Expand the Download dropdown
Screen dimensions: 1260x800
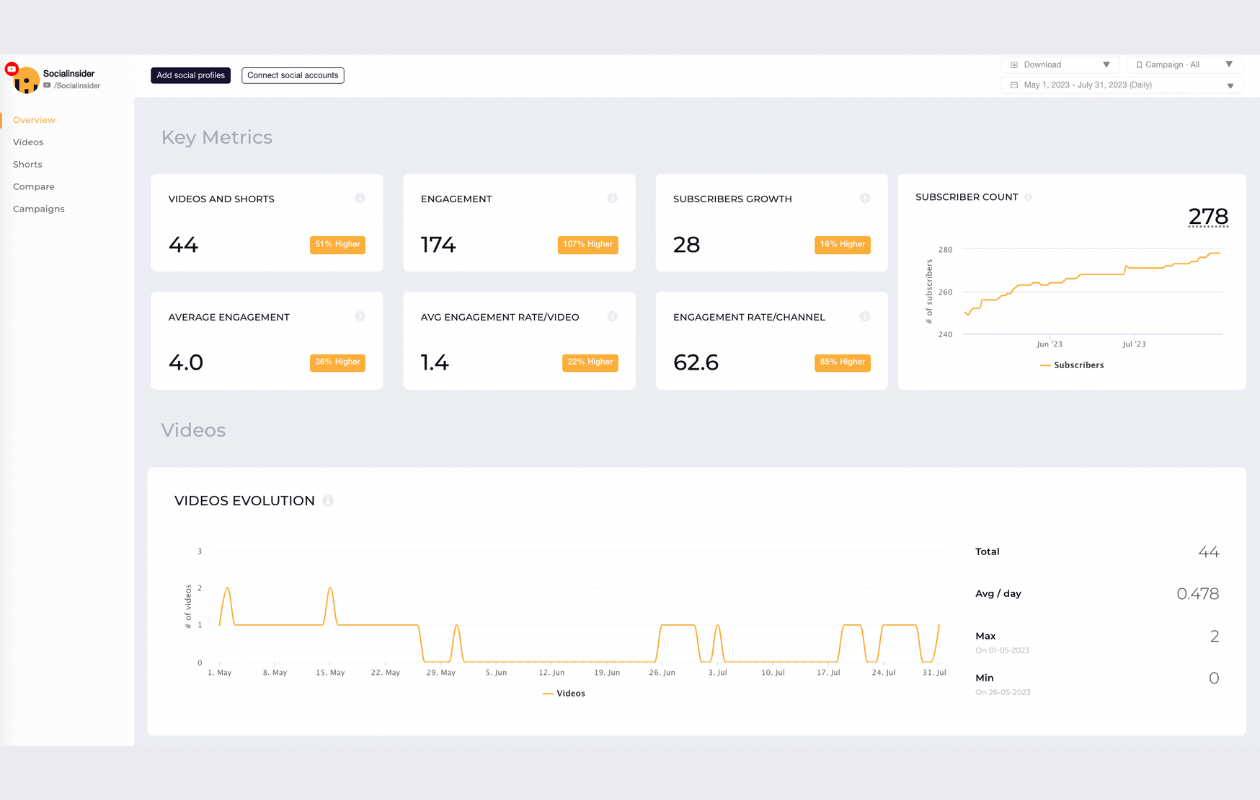[1060, 64]
